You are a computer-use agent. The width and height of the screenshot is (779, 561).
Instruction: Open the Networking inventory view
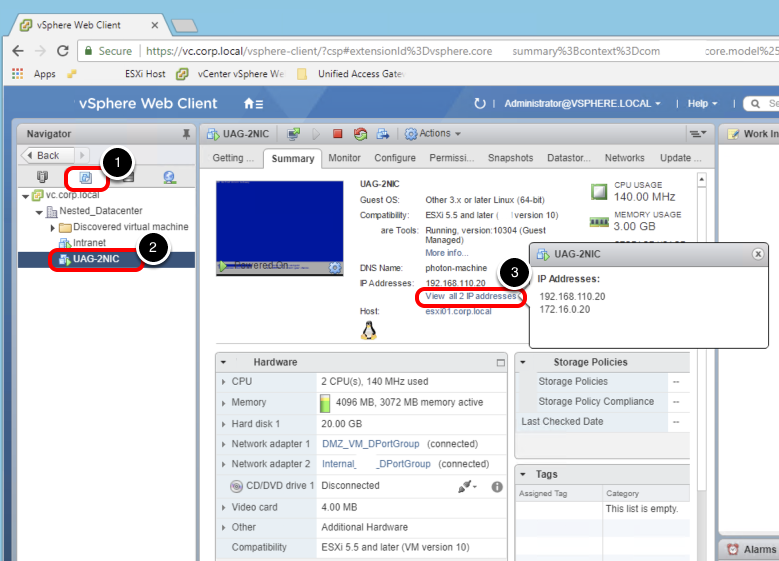point(169,178)
